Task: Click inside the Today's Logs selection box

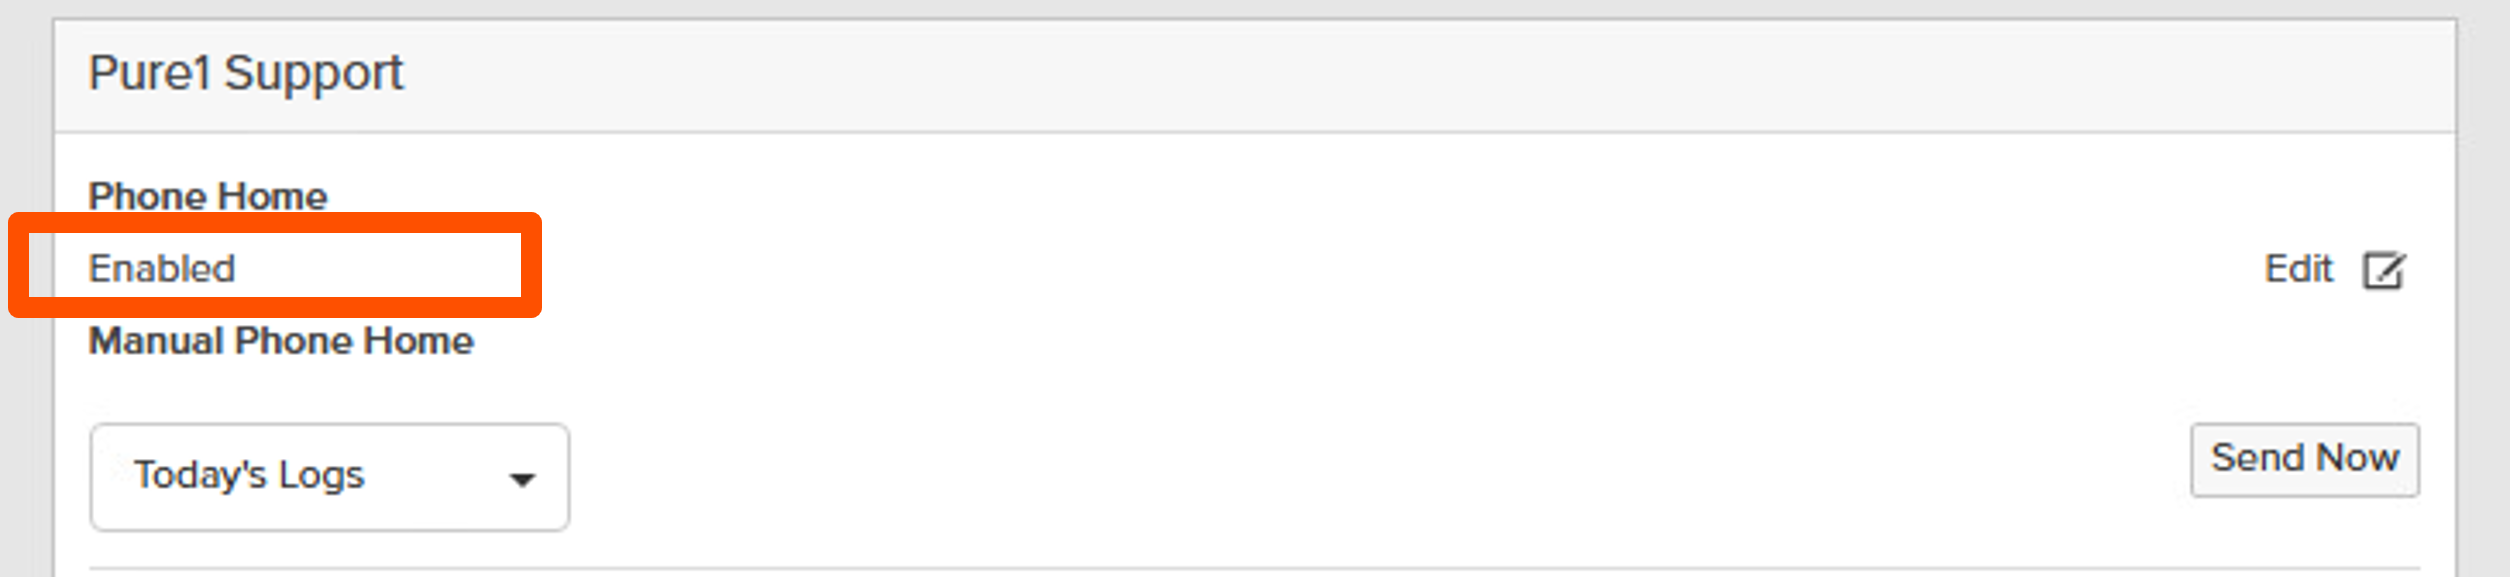Action: (329, 477)
